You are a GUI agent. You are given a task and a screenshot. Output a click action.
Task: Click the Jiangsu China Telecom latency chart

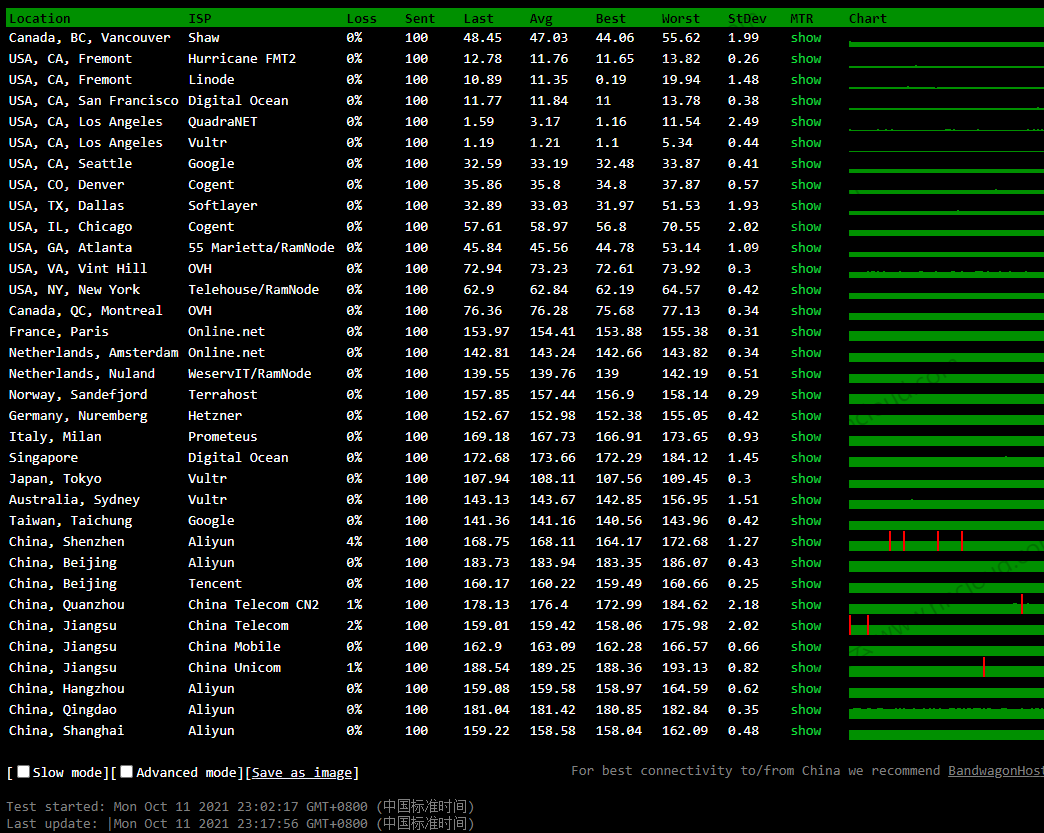[946, 625]
